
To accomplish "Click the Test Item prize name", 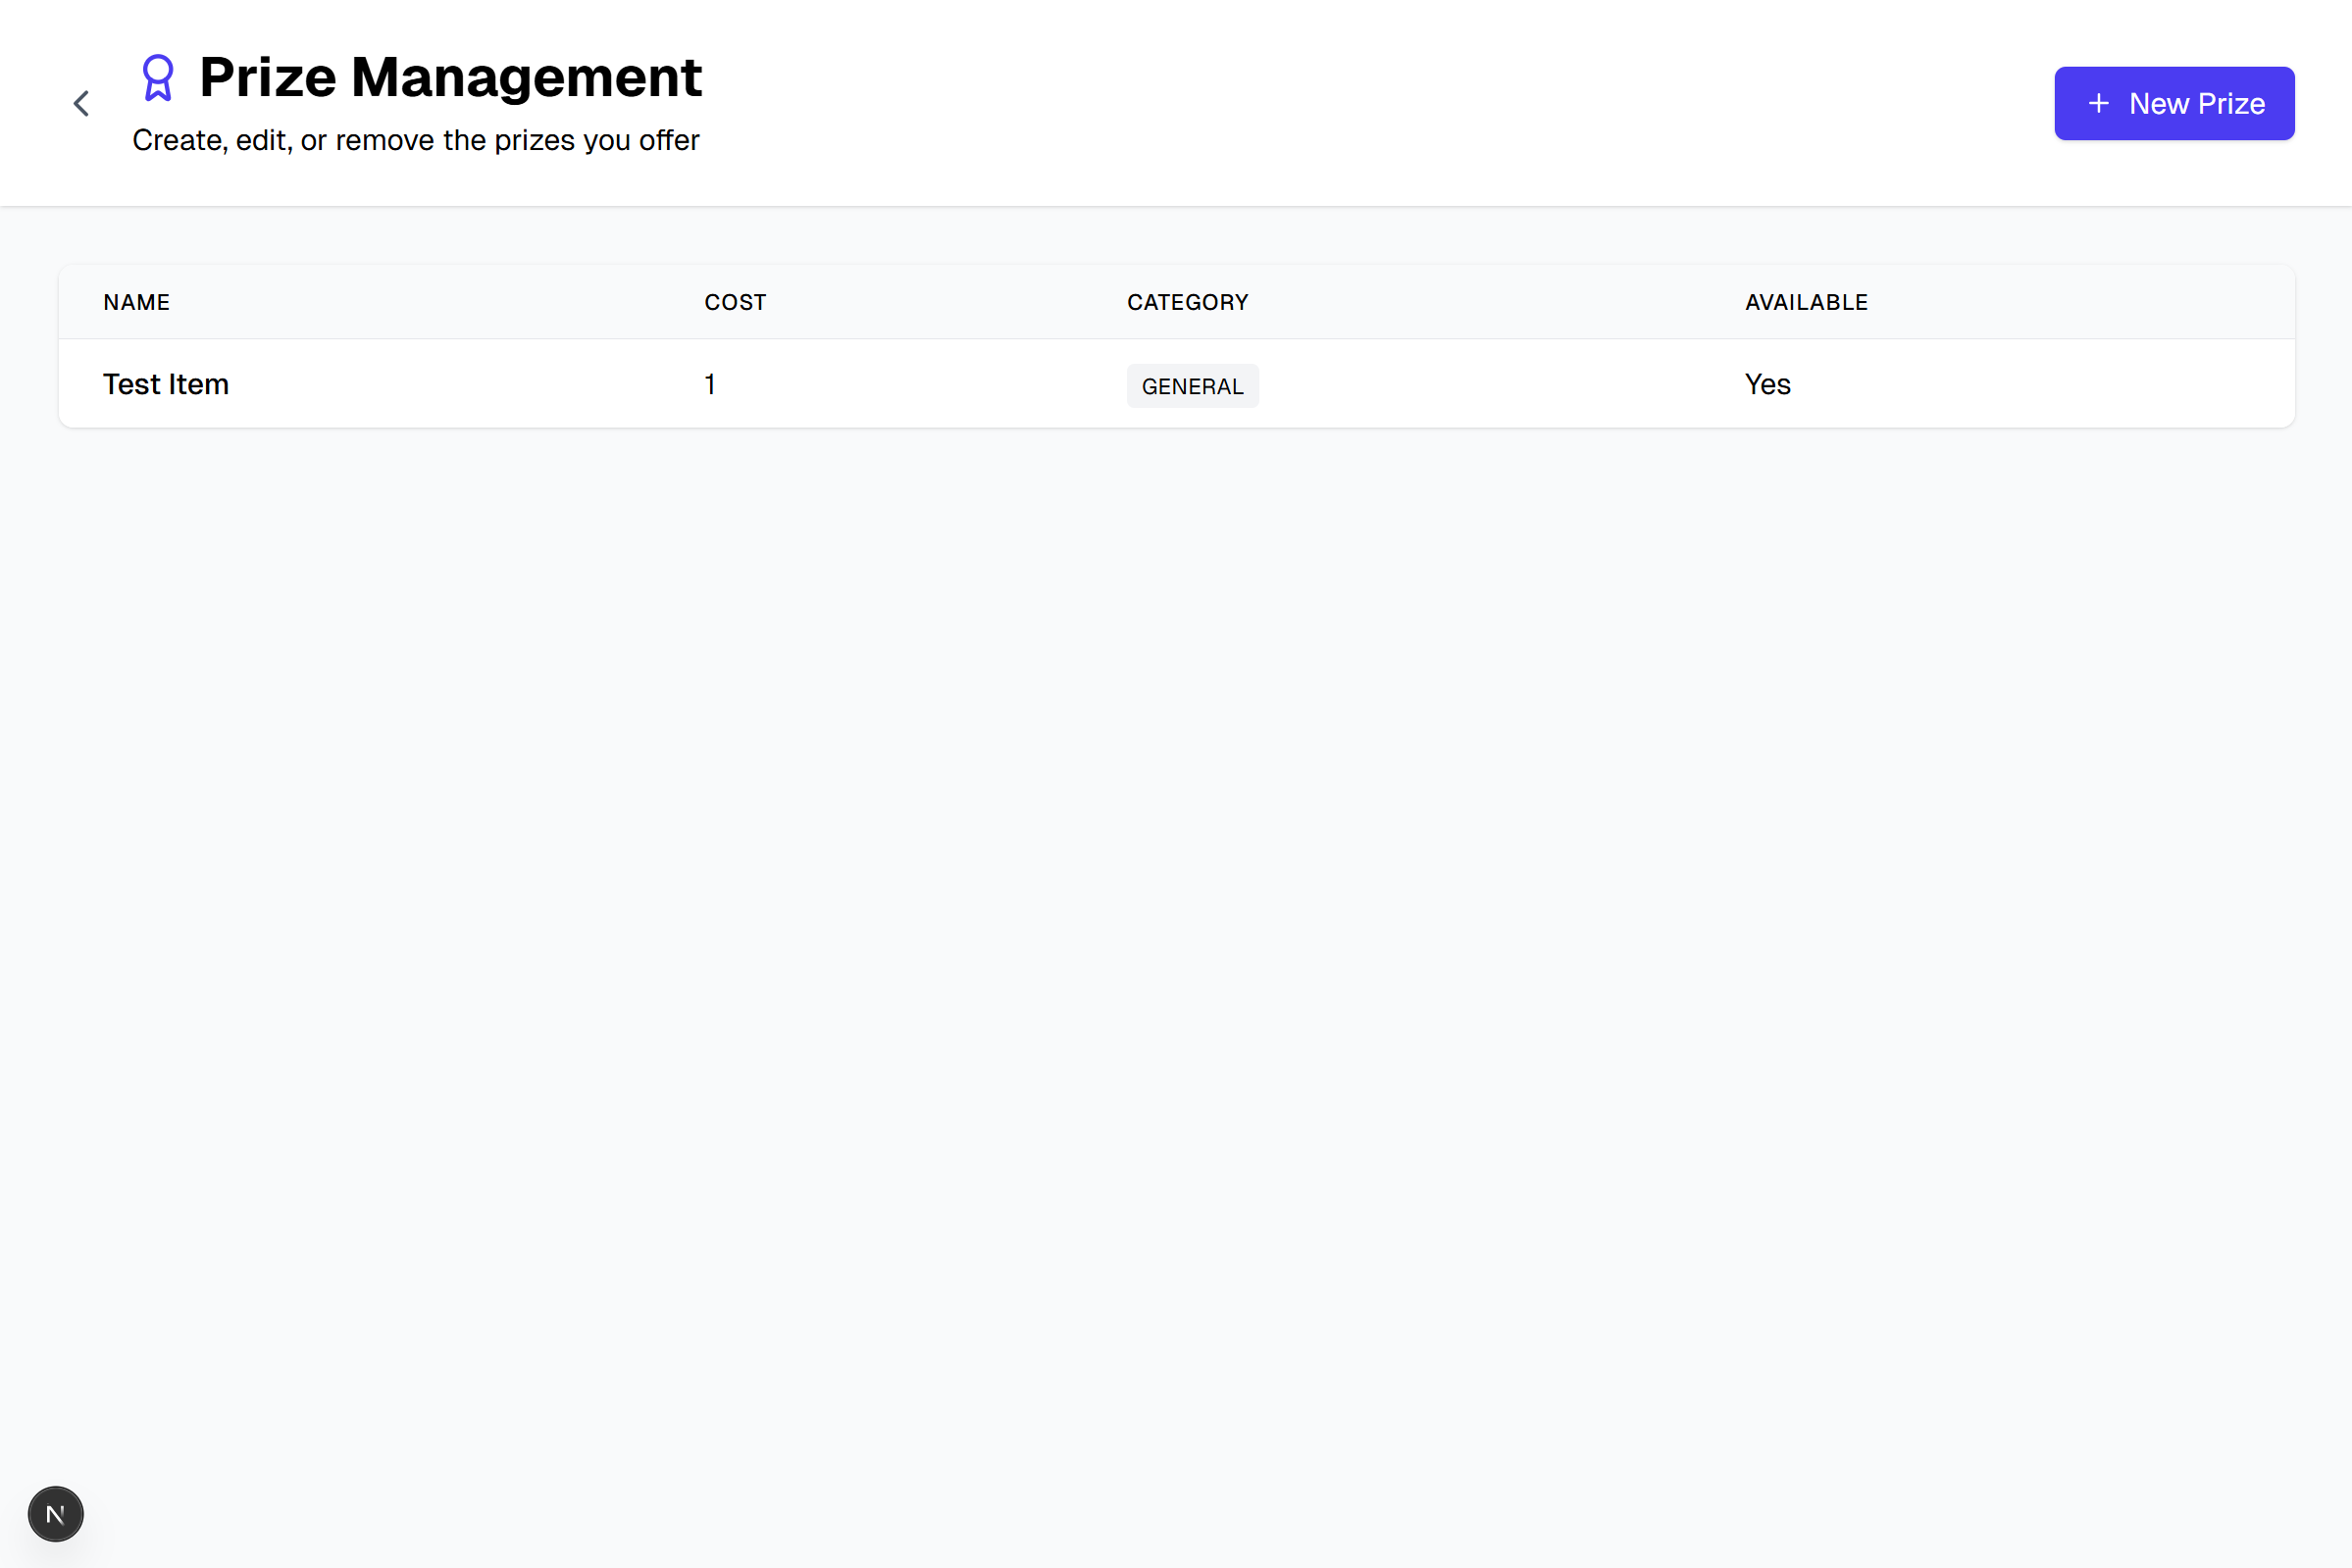I will (x=166, y=383).
